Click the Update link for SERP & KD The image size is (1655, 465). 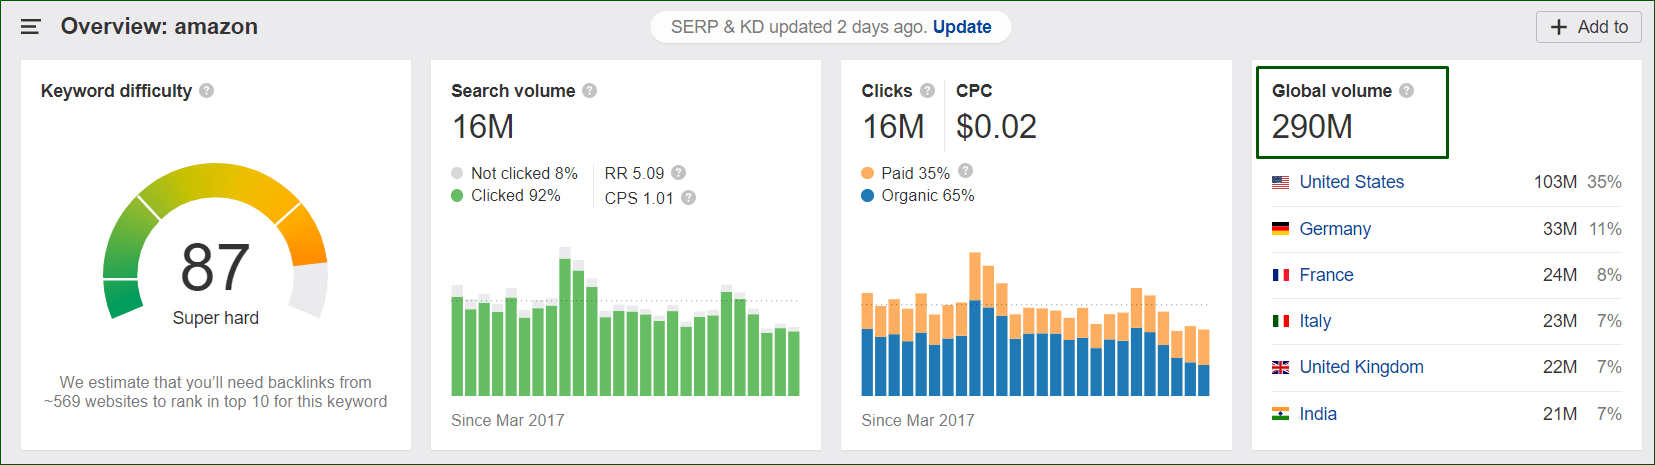pos(962,27)
